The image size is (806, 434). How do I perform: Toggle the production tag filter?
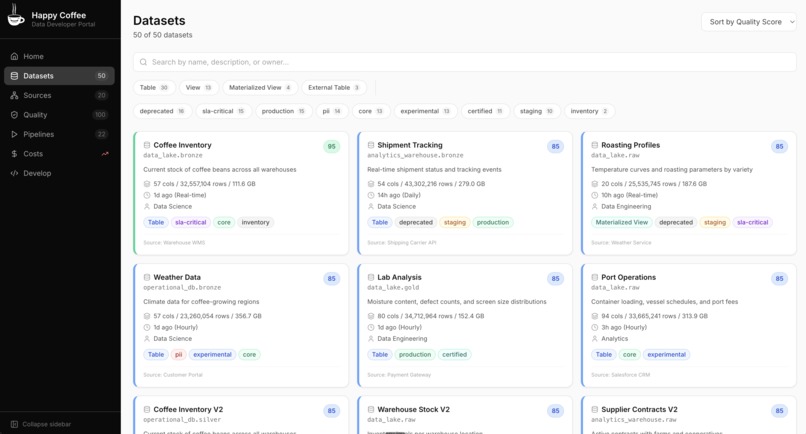point(284,111)
